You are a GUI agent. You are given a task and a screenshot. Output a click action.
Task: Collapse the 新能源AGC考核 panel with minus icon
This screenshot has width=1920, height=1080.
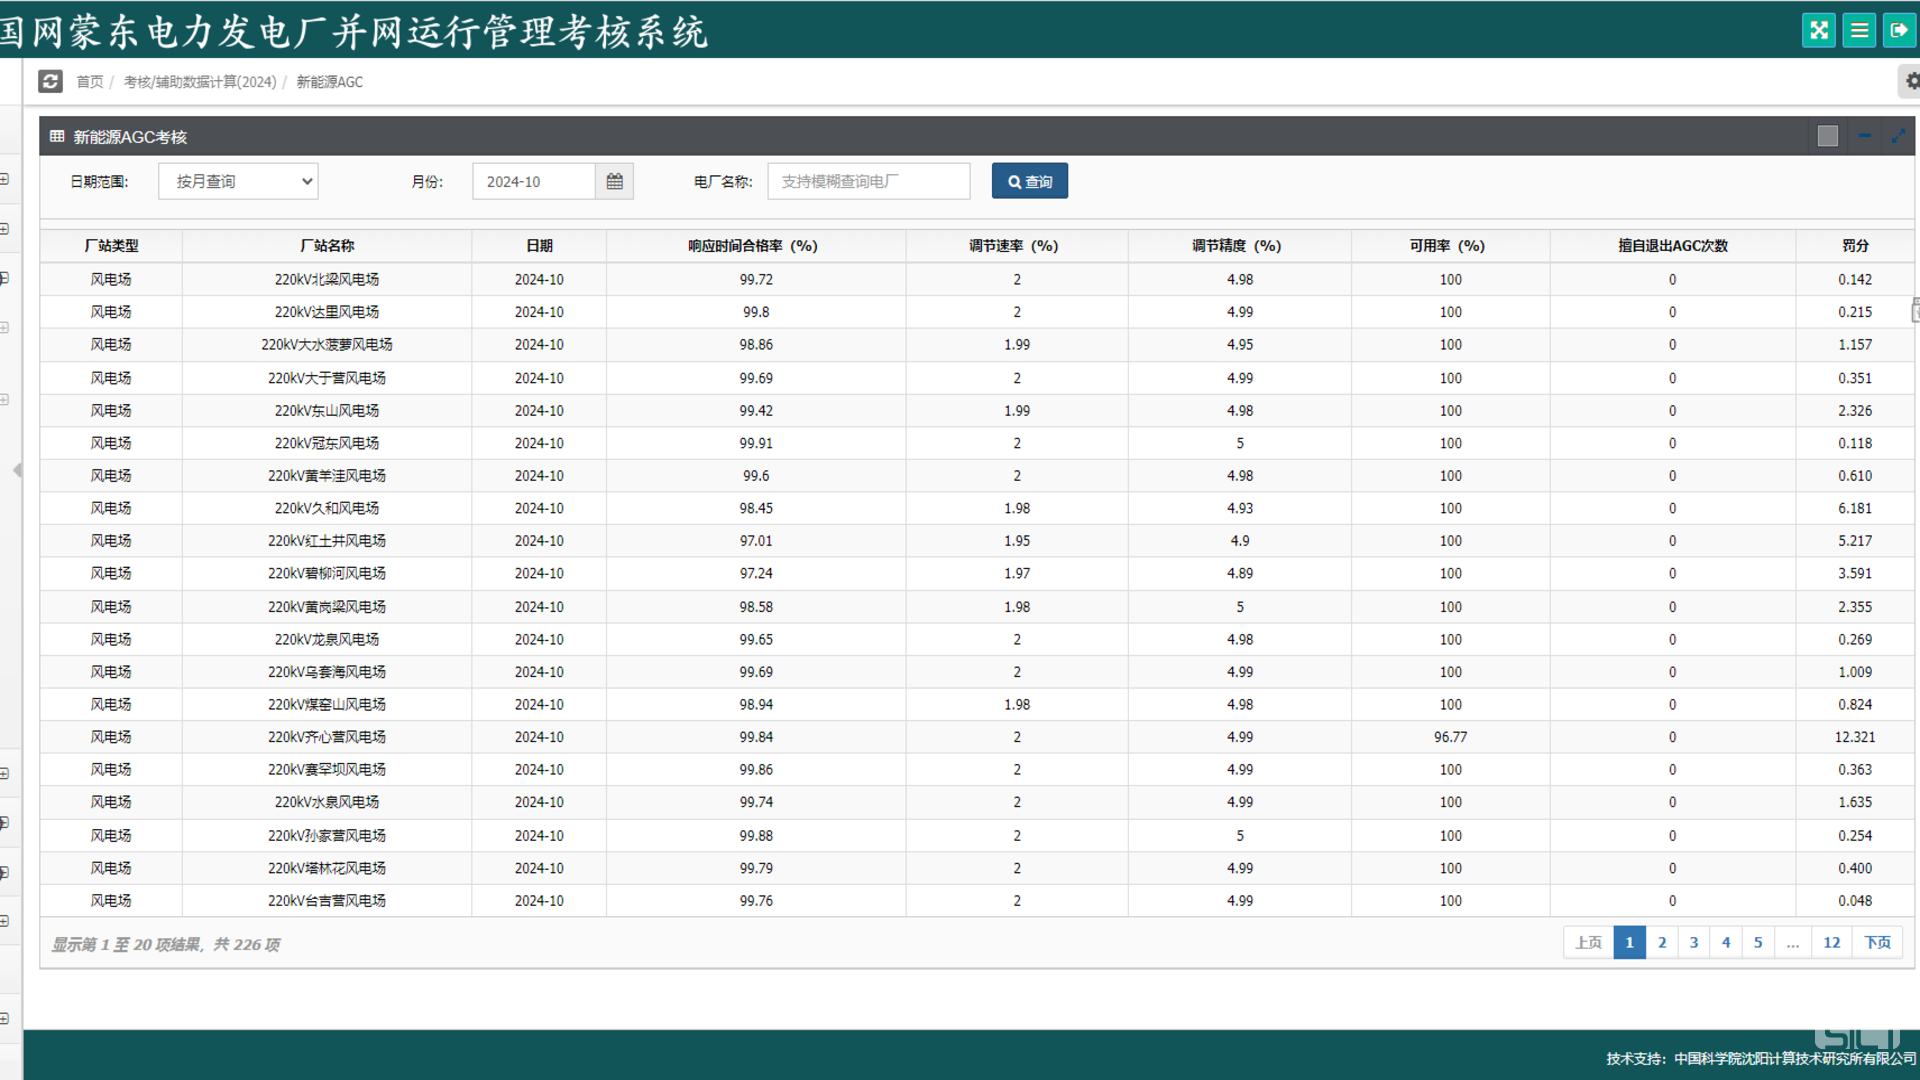(1864, 136)
